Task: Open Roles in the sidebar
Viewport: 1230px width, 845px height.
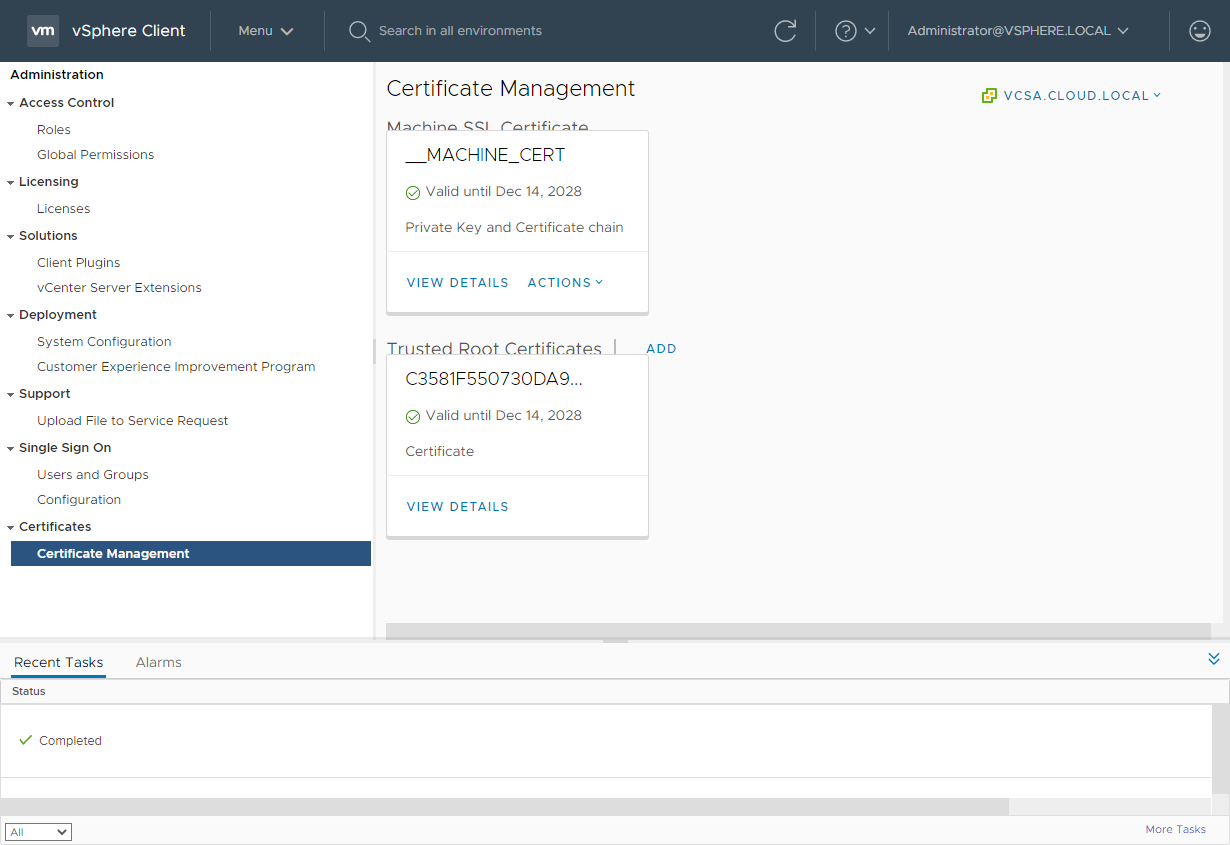Action: click(54, 130)
